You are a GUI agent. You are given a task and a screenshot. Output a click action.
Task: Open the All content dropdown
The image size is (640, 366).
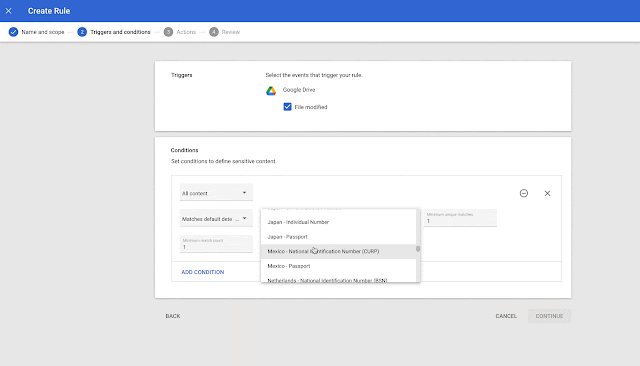[216, 193]
